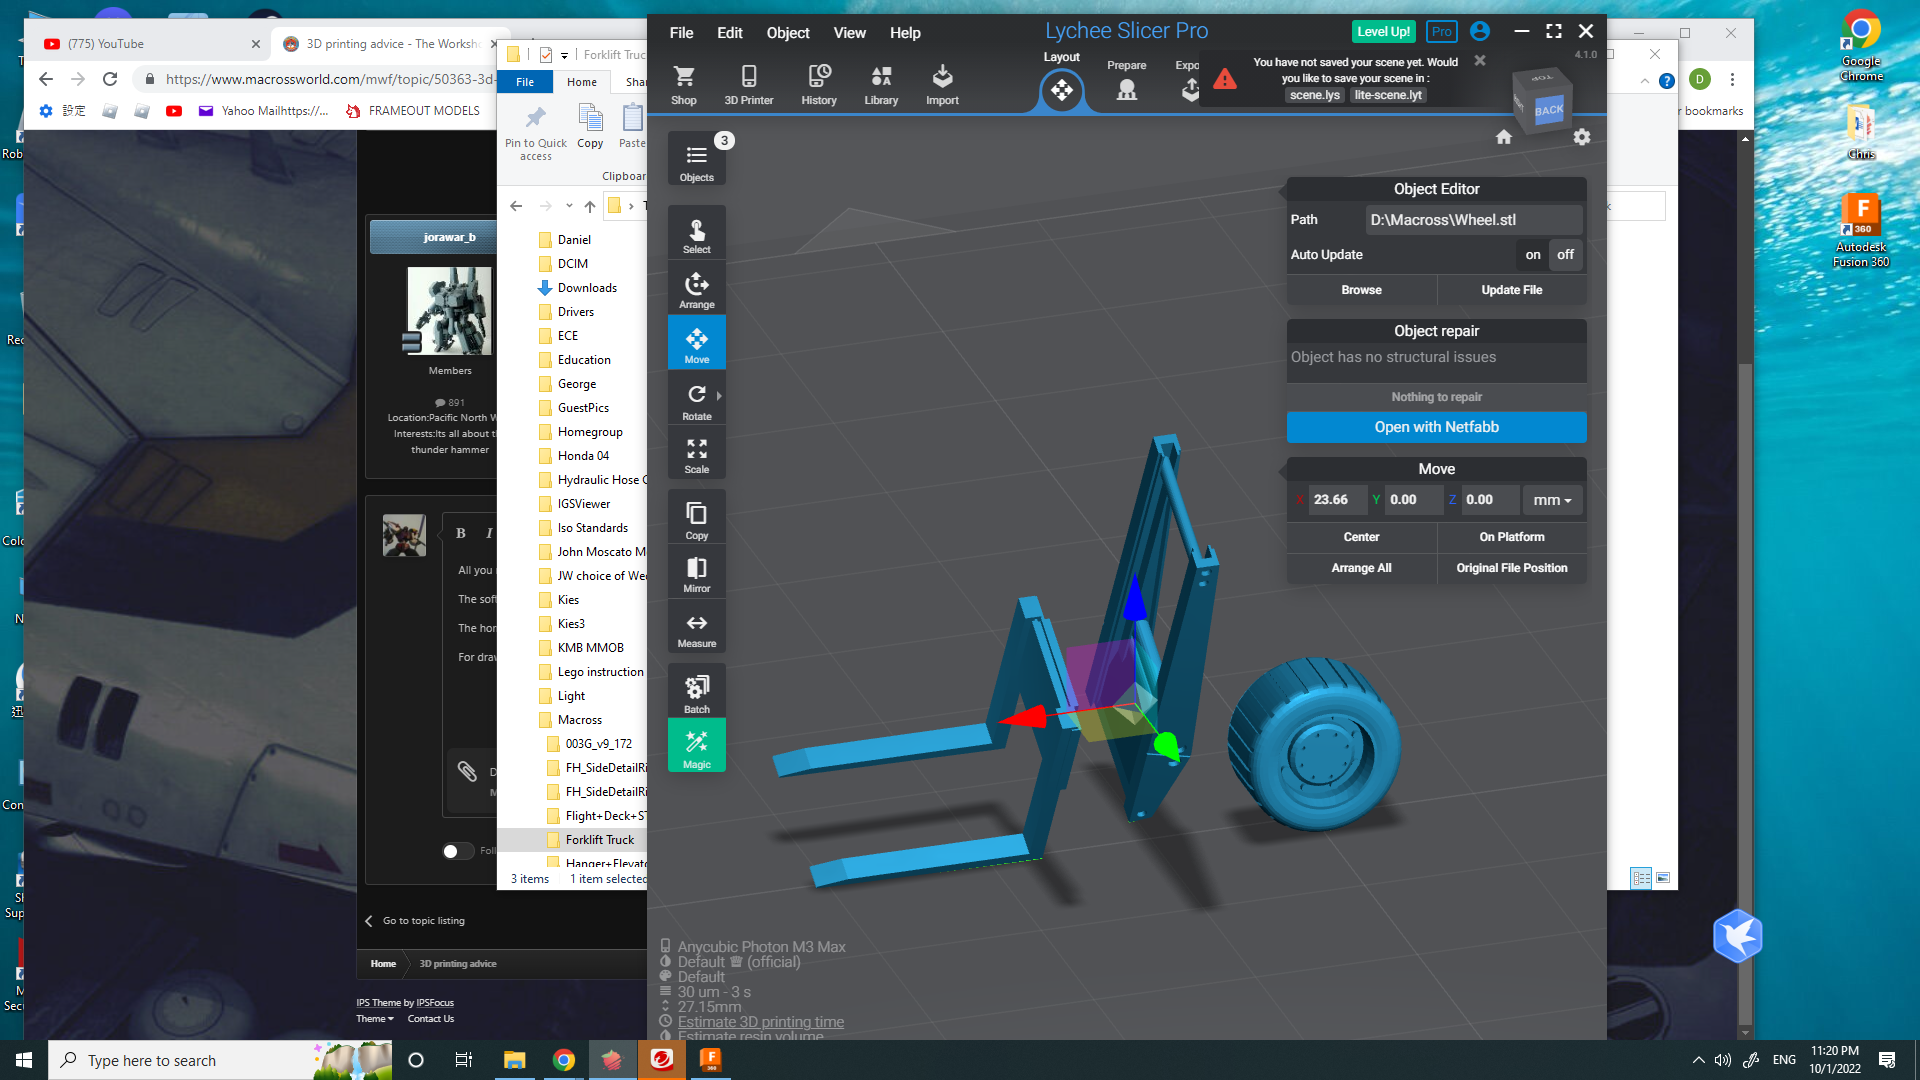Click the Browse button in Object Editor
The width and height of the screenshot is (1920, 1080).
tap(1361, 290)
